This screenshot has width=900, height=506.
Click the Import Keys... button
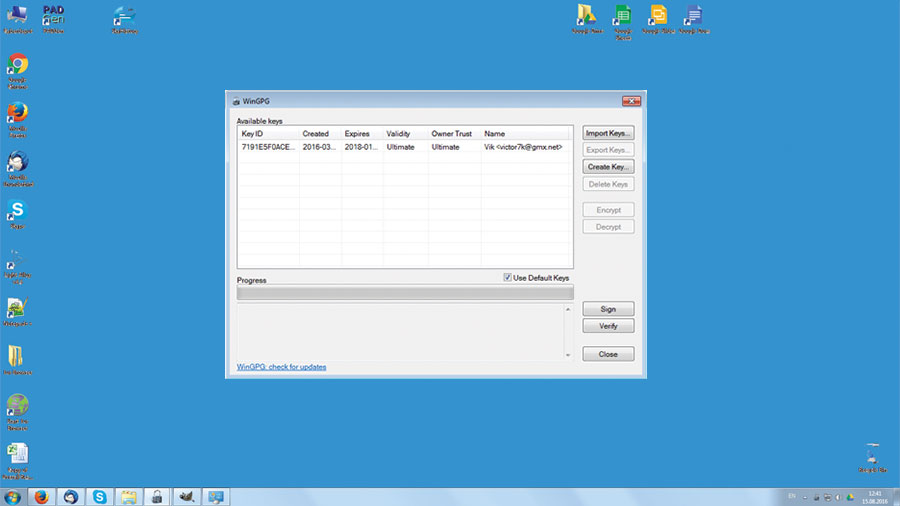[608, 133]
